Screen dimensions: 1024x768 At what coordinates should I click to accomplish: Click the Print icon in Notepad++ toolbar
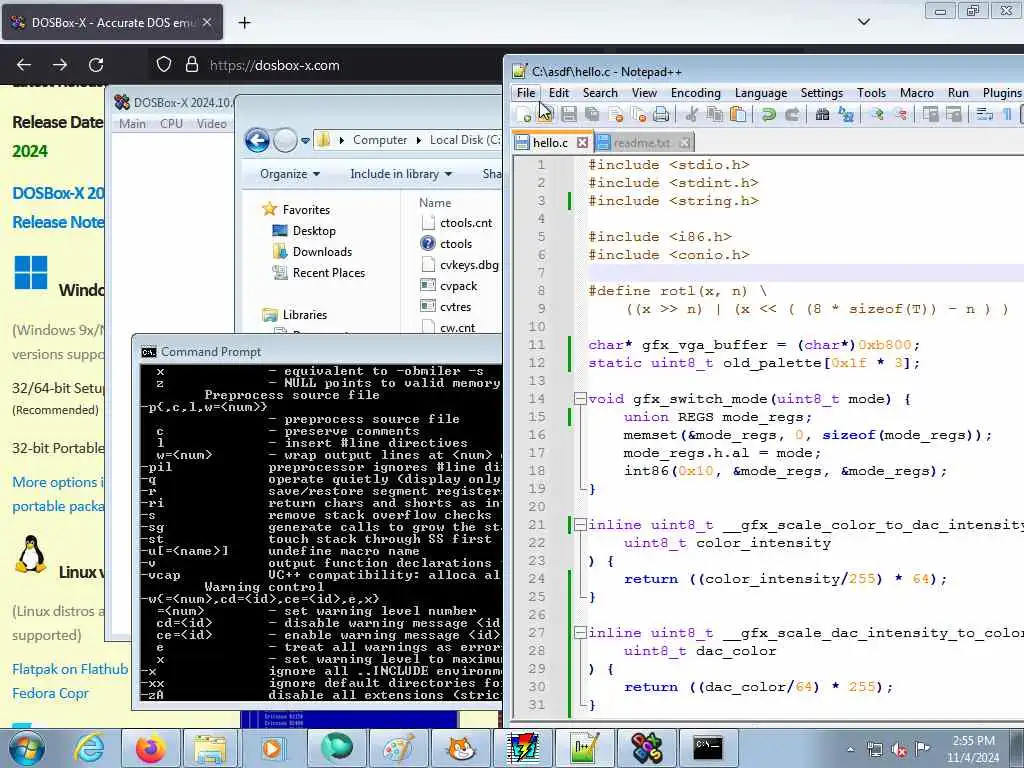pyautogui.click(x=661, y=115)
